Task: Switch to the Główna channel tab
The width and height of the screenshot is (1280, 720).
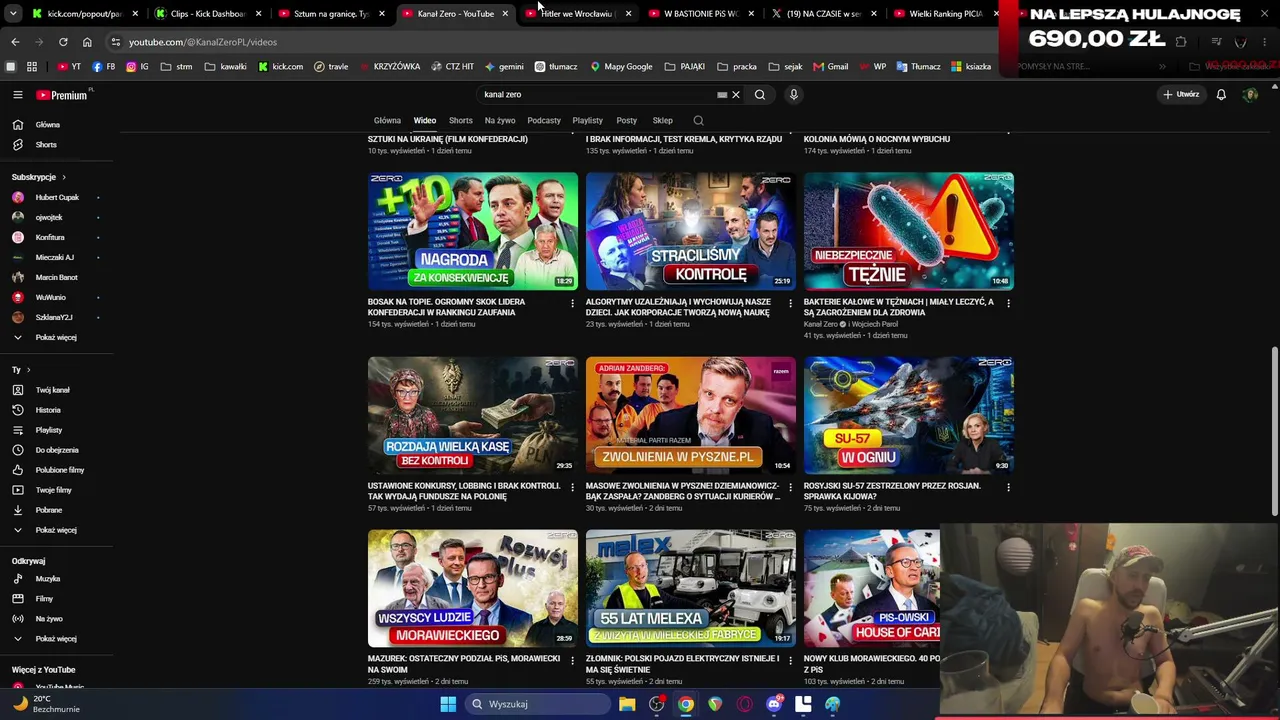Action: 387,121
